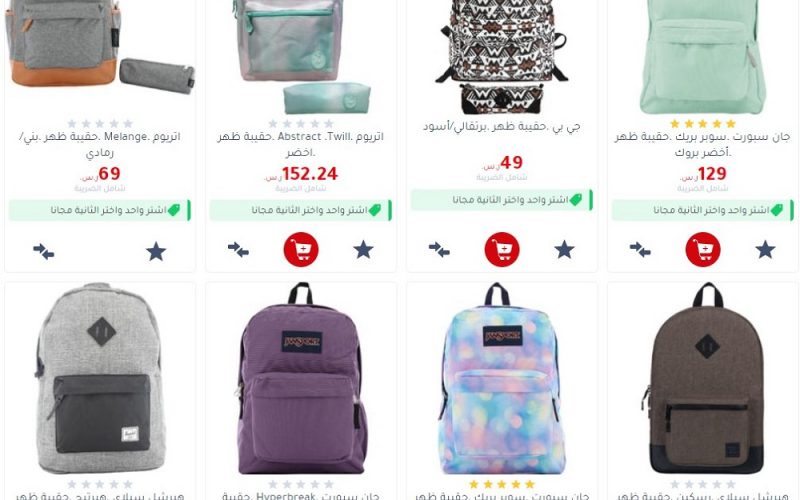
Task: View the pastel bokeh JanSport backpack image
Action: click(x=502, y=379)
